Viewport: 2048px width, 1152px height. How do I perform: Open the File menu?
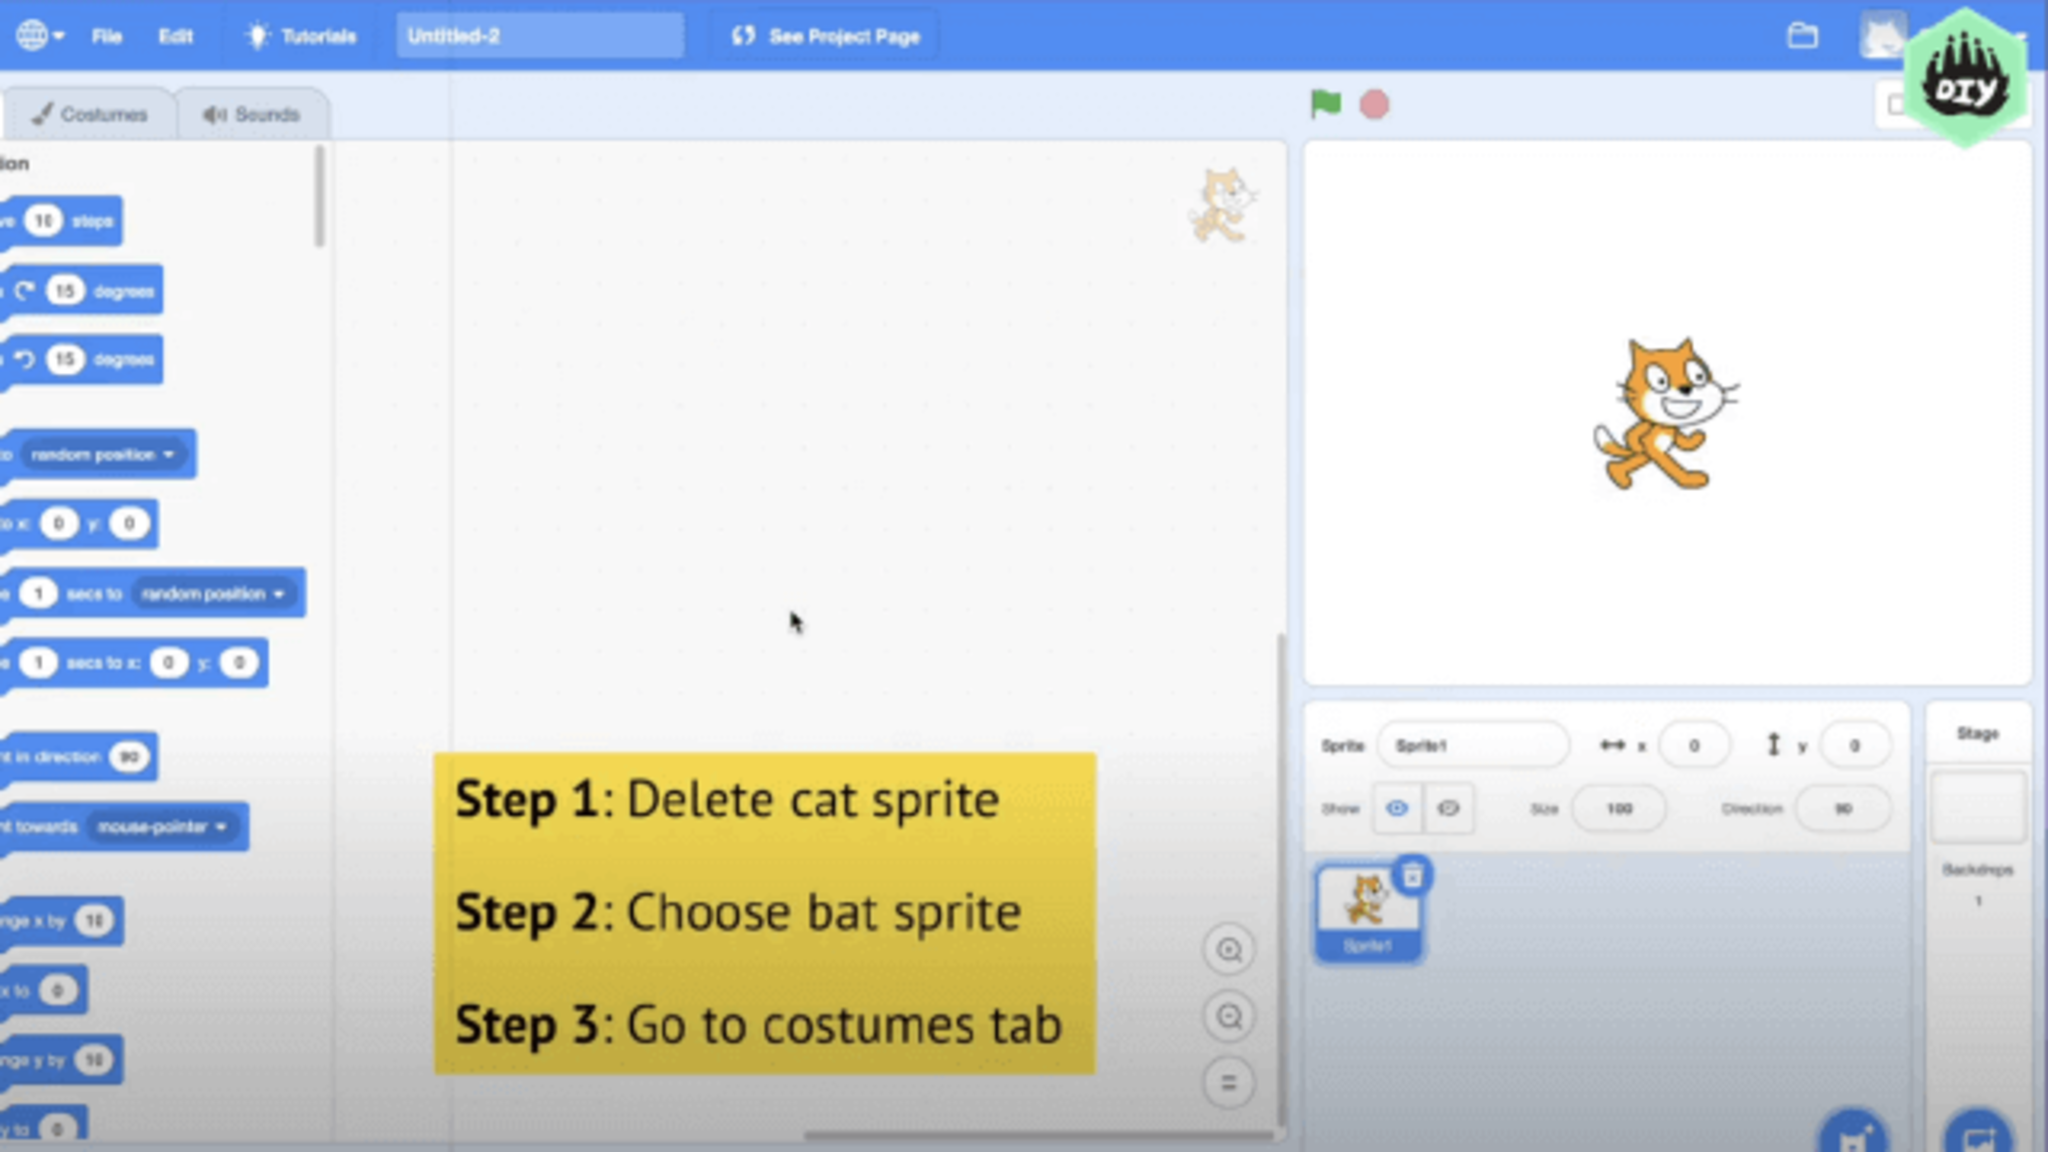point(106,37)
